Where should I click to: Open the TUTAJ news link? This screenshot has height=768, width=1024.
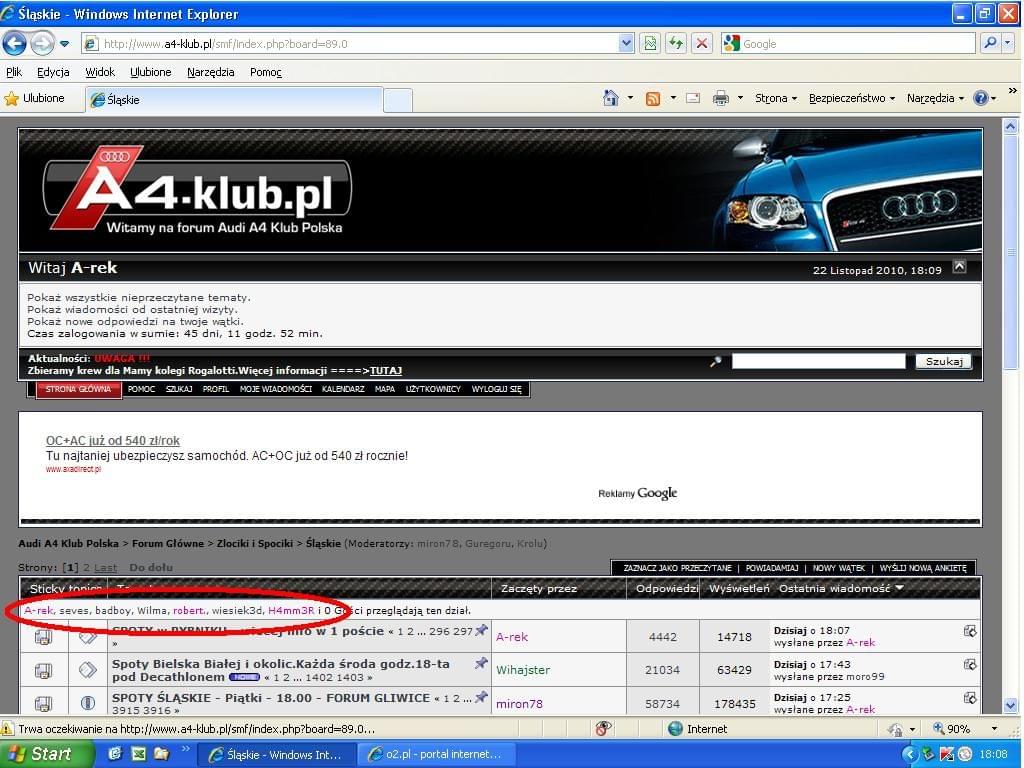click(386, 371)
